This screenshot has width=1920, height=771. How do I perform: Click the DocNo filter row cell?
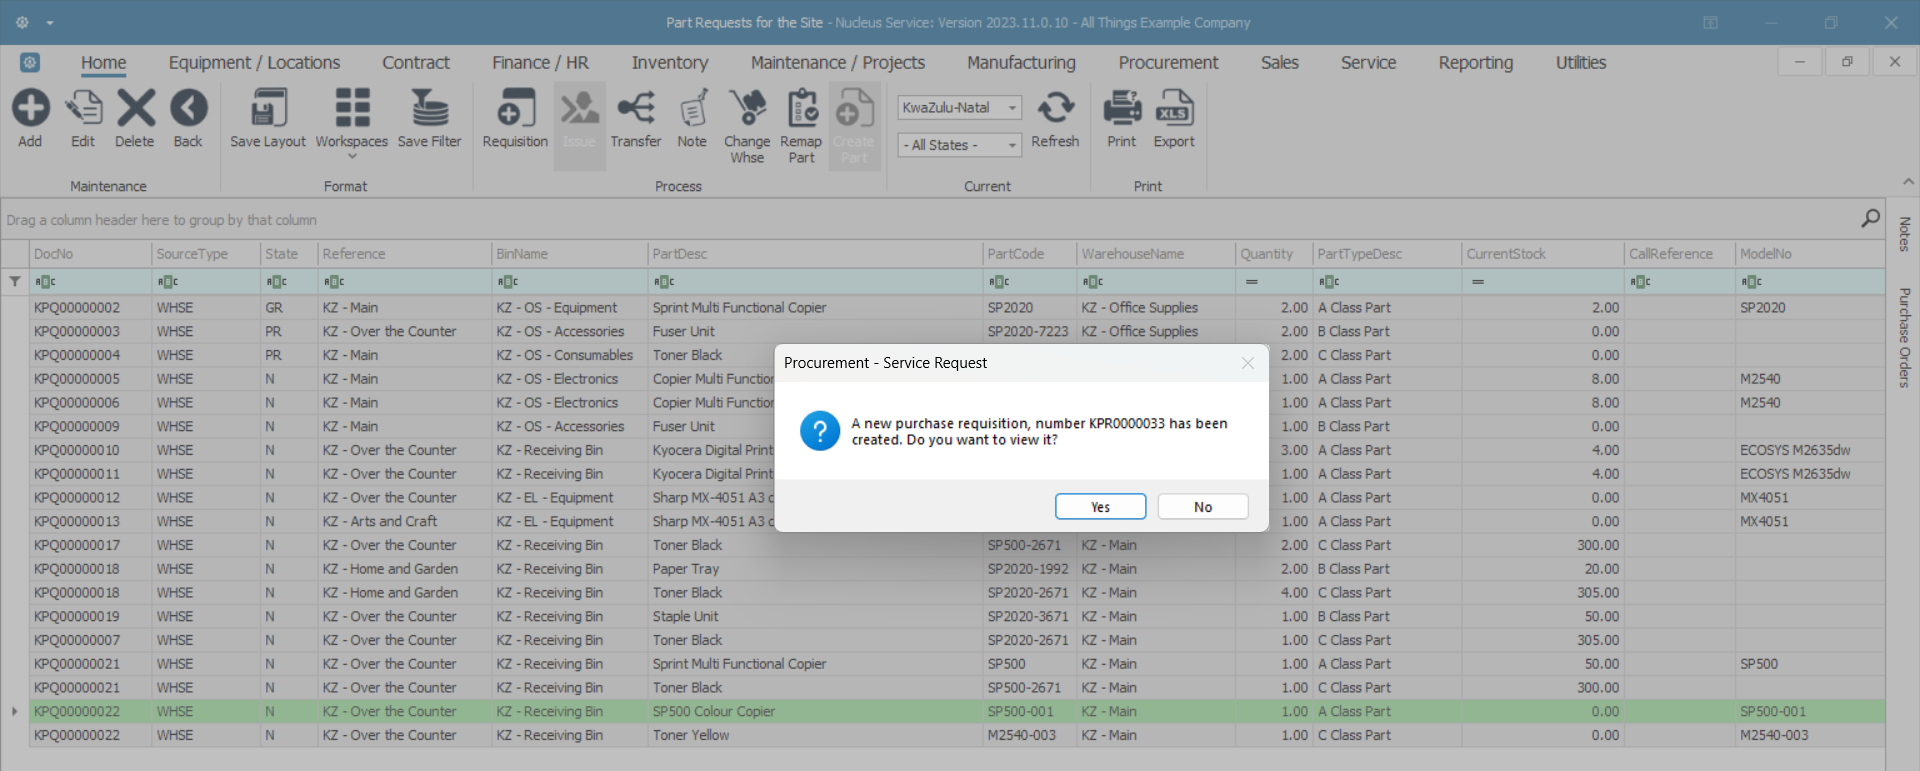(90, 282)
